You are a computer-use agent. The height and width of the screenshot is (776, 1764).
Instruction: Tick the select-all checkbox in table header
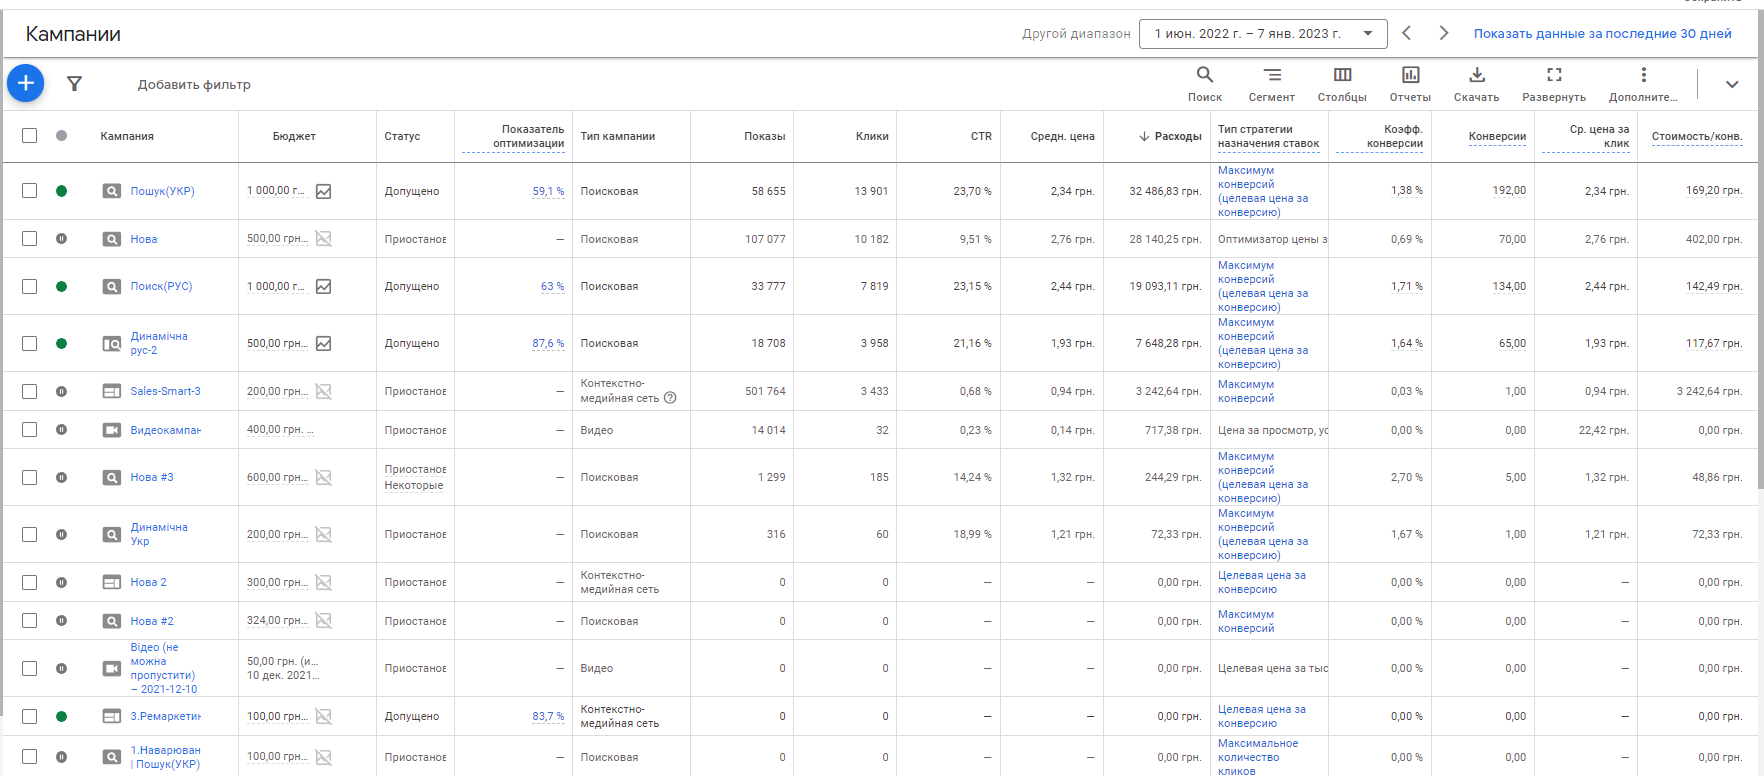30,136
